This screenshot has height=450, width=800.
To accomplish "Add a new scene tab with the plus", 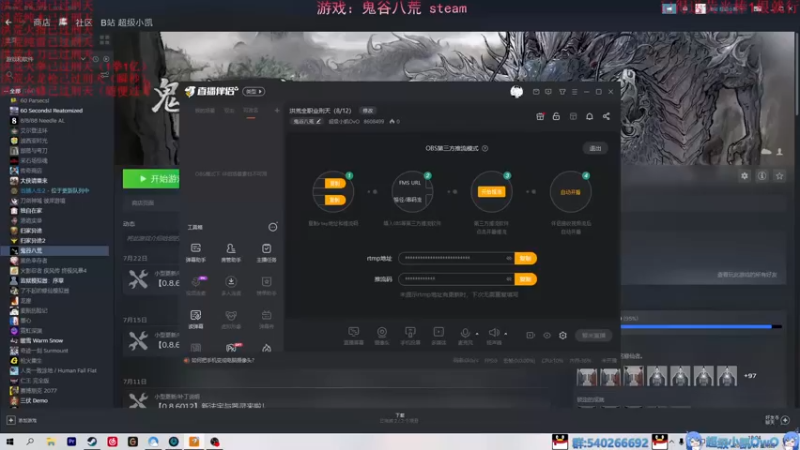I will (x=277, y=110).
